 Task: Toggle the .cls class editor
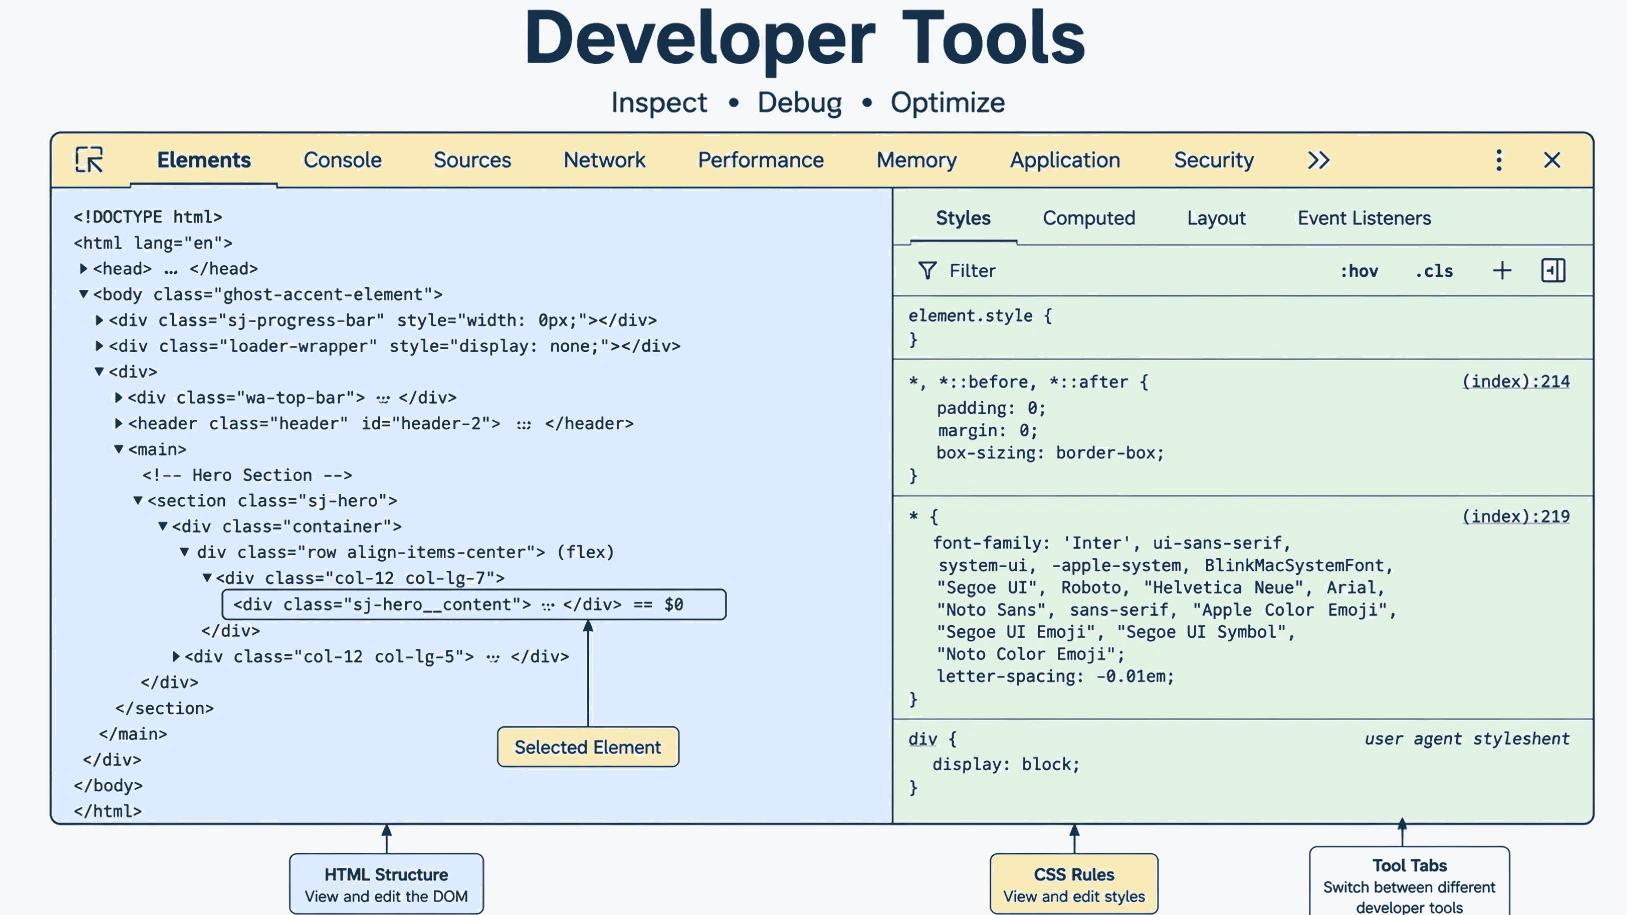[x=1434, y=271]
